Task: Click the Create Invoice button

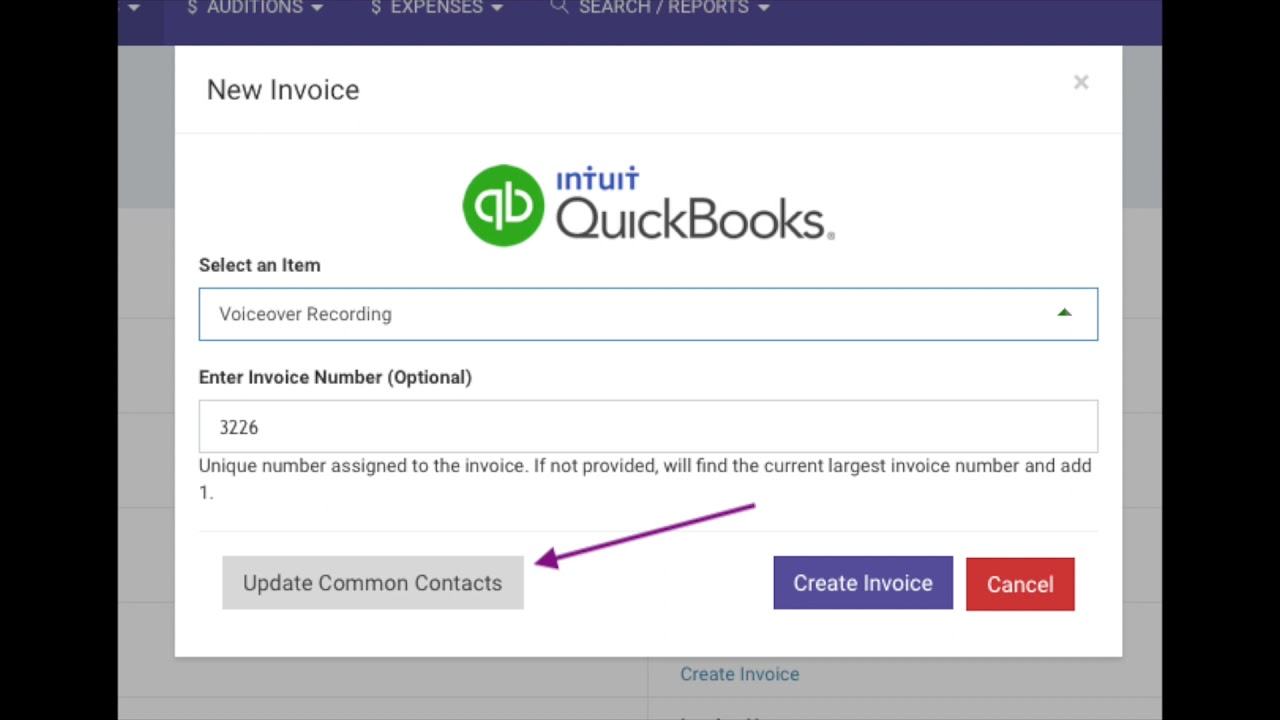Action: (863, 583)
